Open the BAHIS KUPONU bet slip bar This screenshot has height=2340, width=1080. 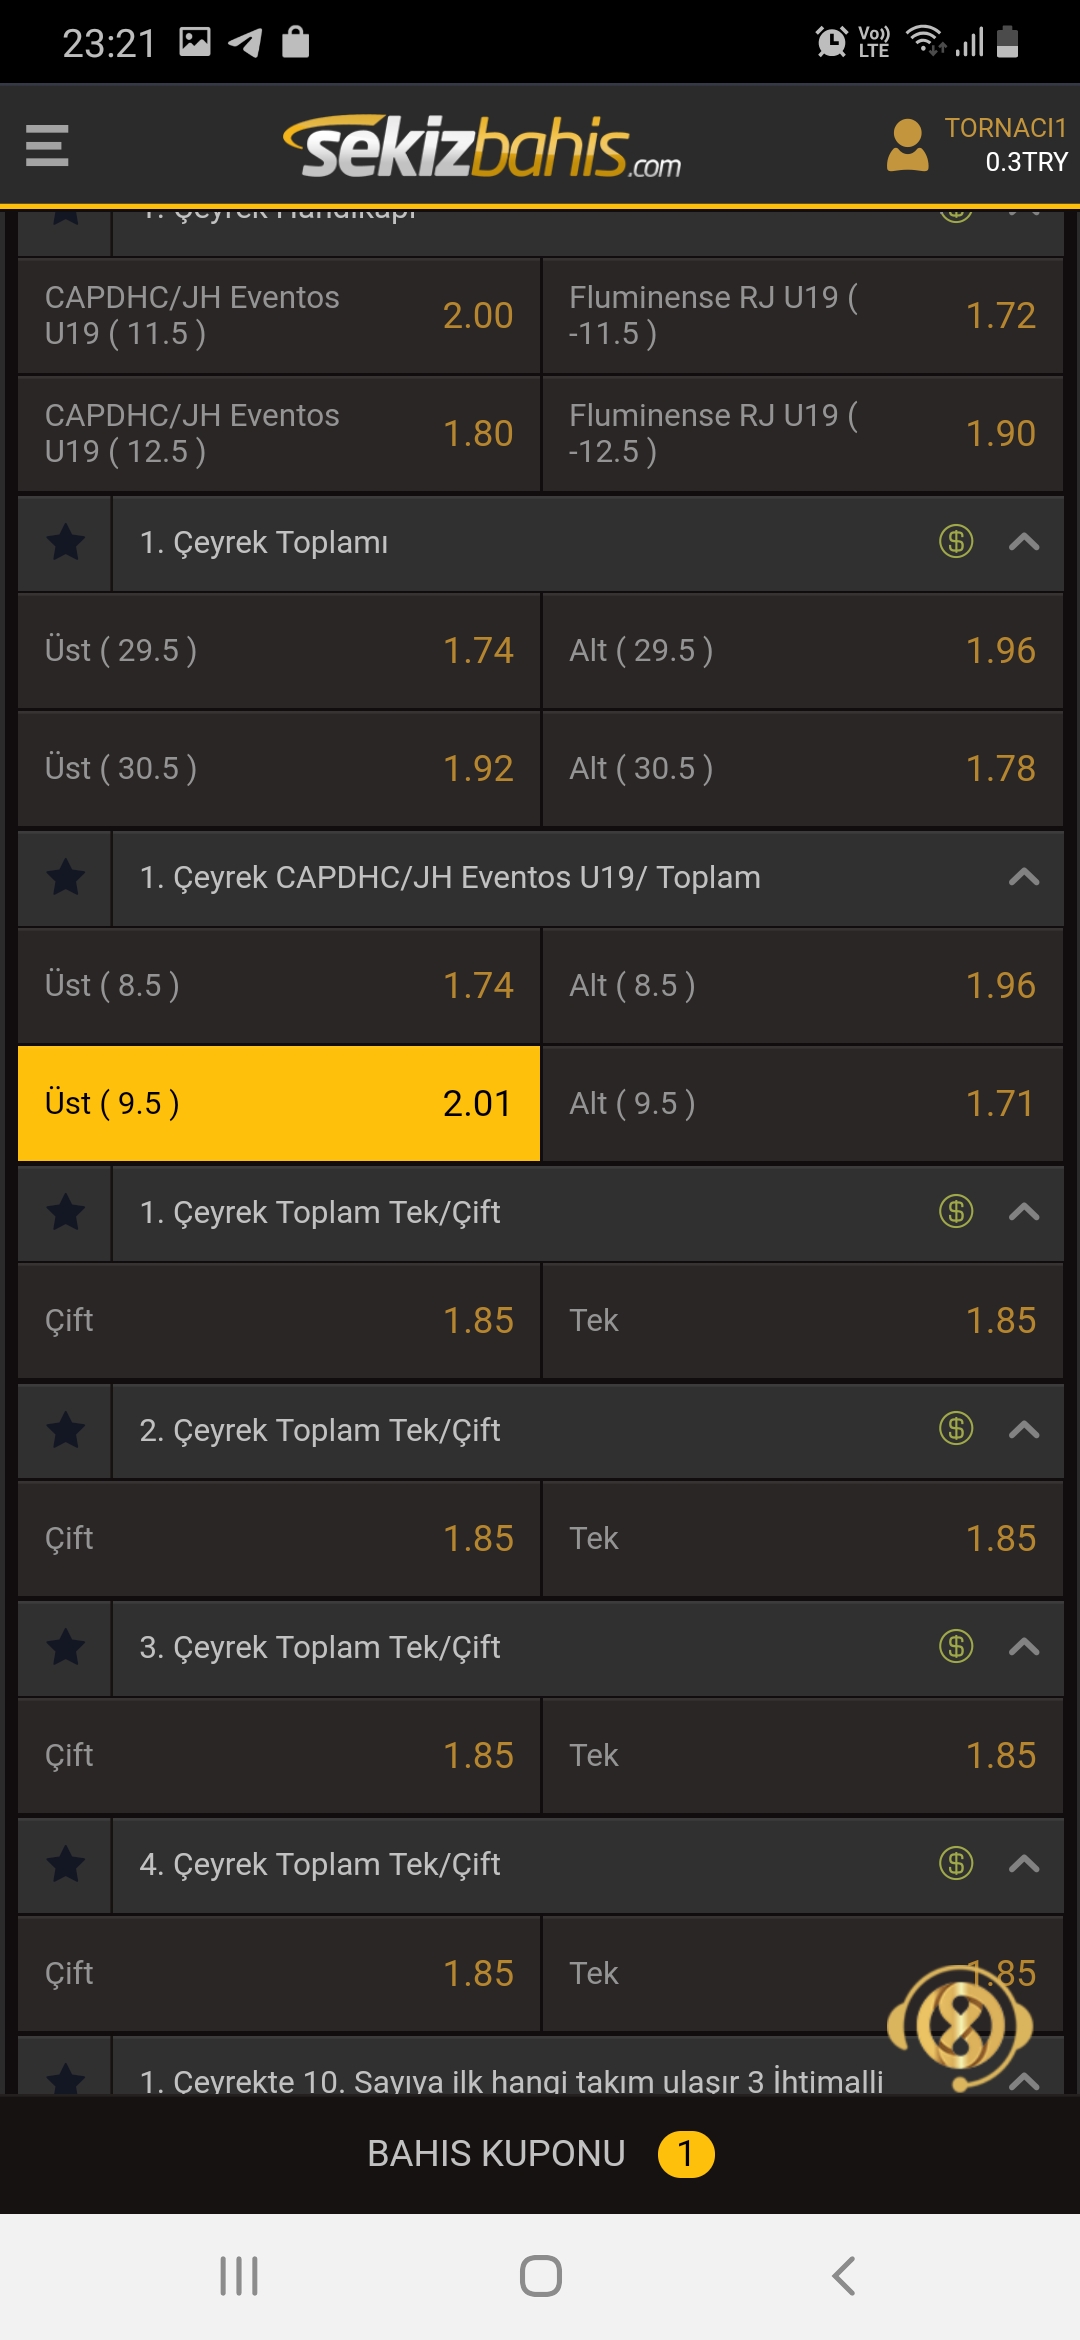click(x=540, y=2153)
